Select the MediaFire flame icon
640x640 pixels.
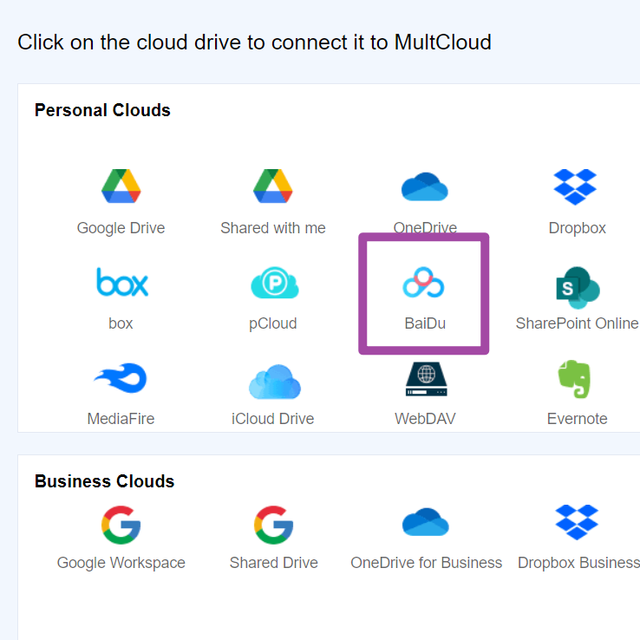pos(120,378)
